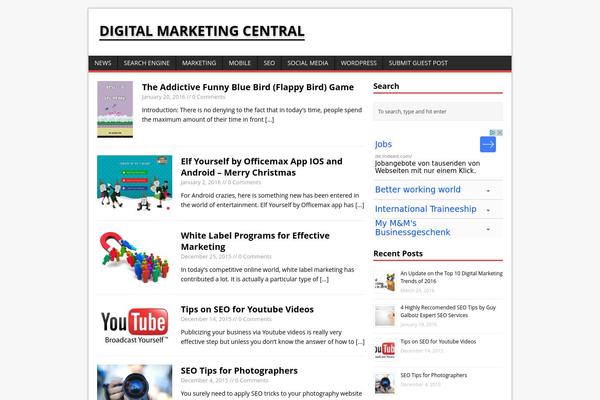
Task: Click [...] read more in White Label excerpt
Action: (324, 279)
